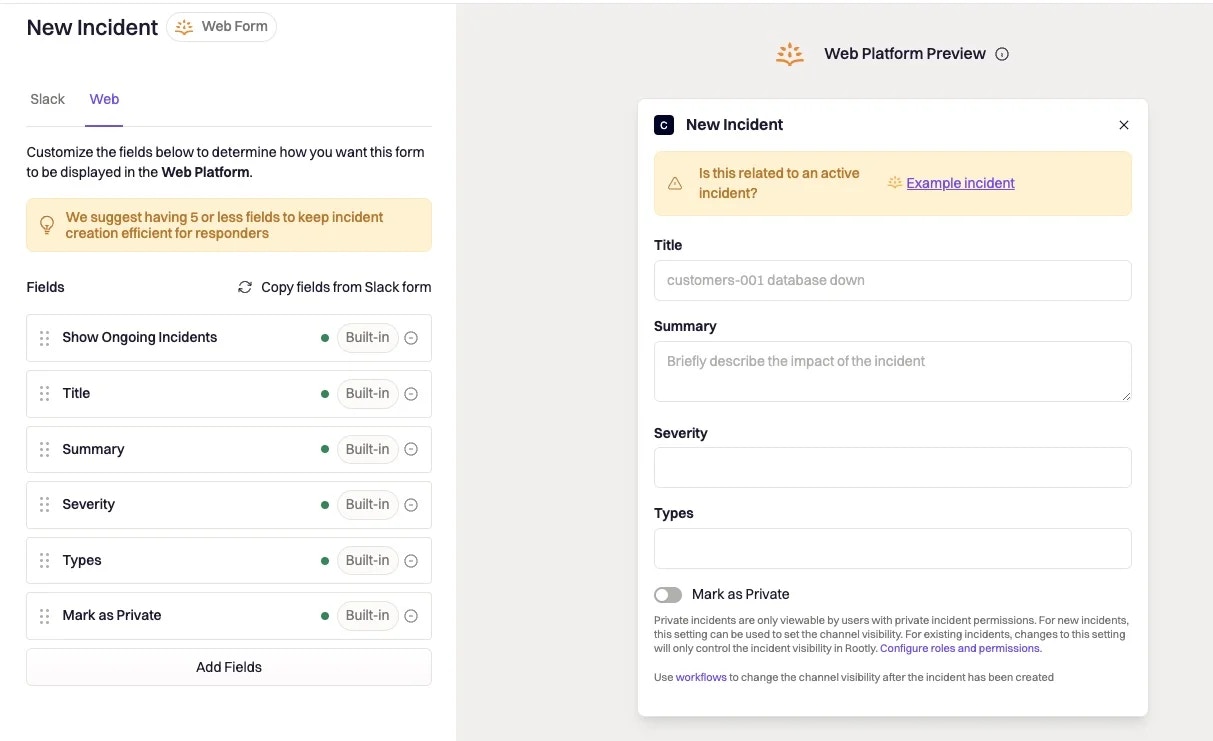
Task: Click the Summary text area in preview
Action: pyautogui.click(x=893, y=372)
